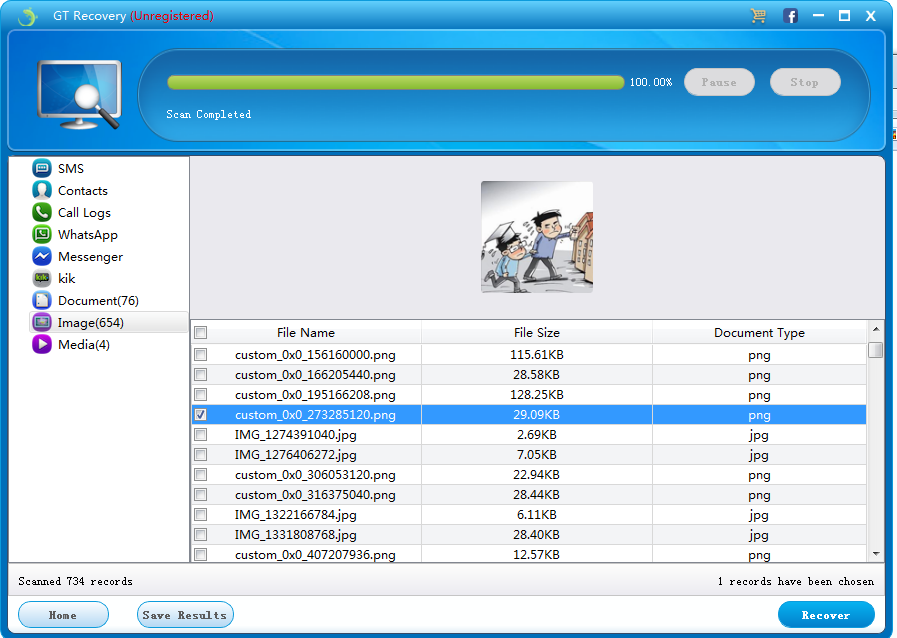Click the monitor magnifier scan icon

pos(79,94)
